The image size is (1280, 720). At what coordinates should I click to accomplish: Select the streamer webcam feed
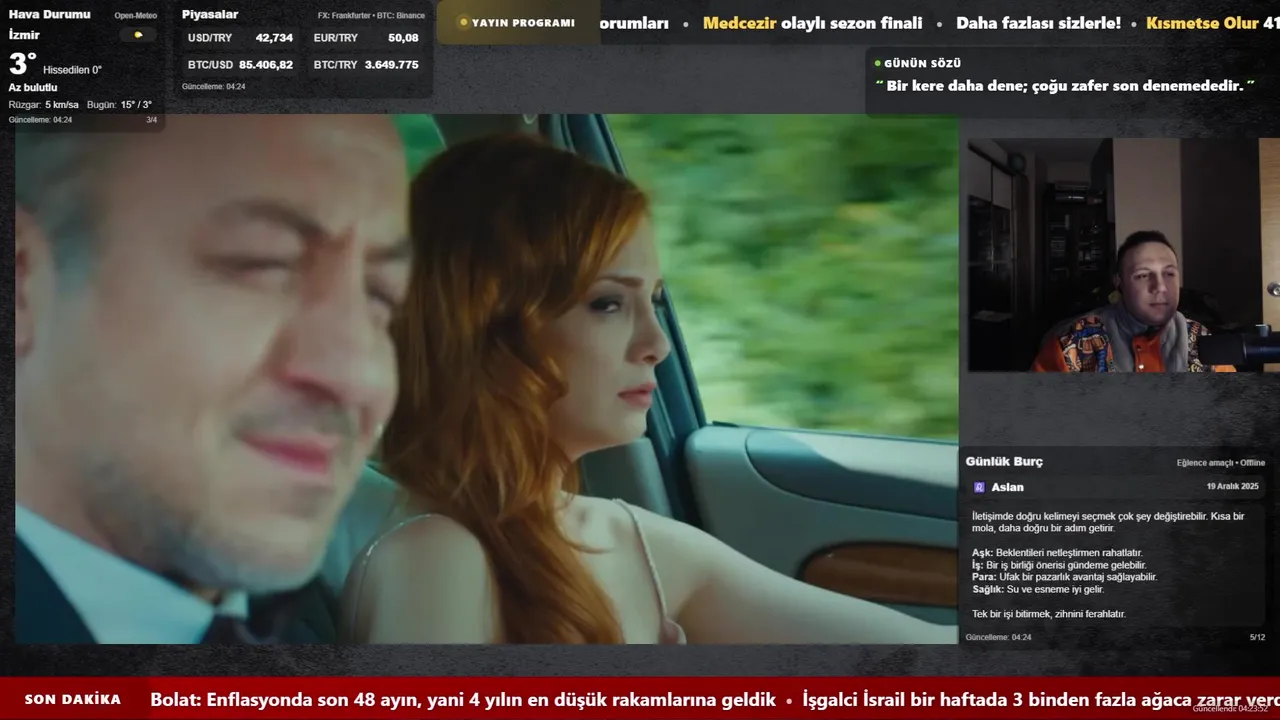(1123, 255)
